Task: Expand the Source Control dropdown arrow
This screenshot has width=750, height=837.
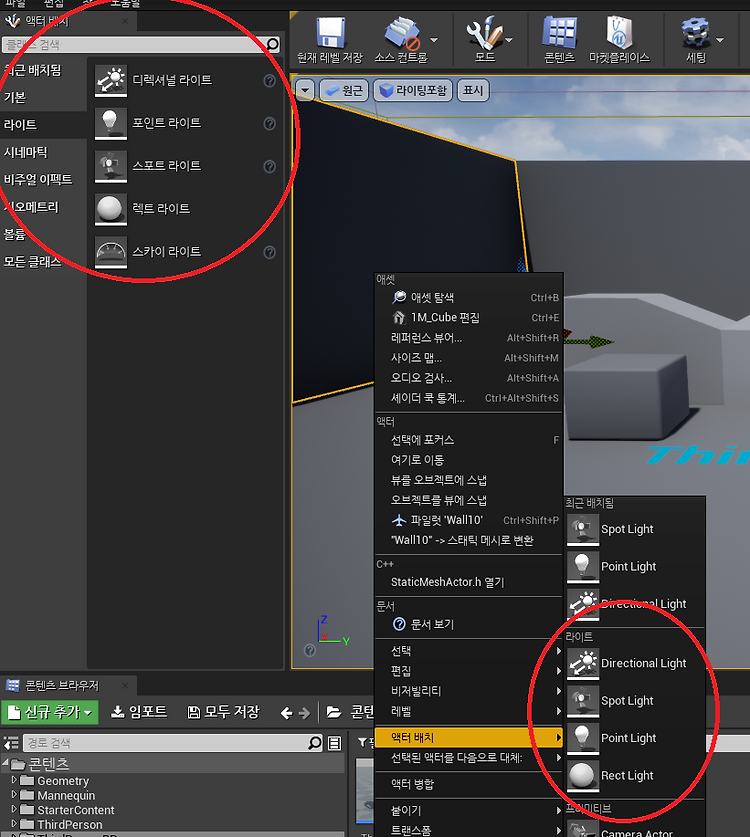Action: coord(434,40)
